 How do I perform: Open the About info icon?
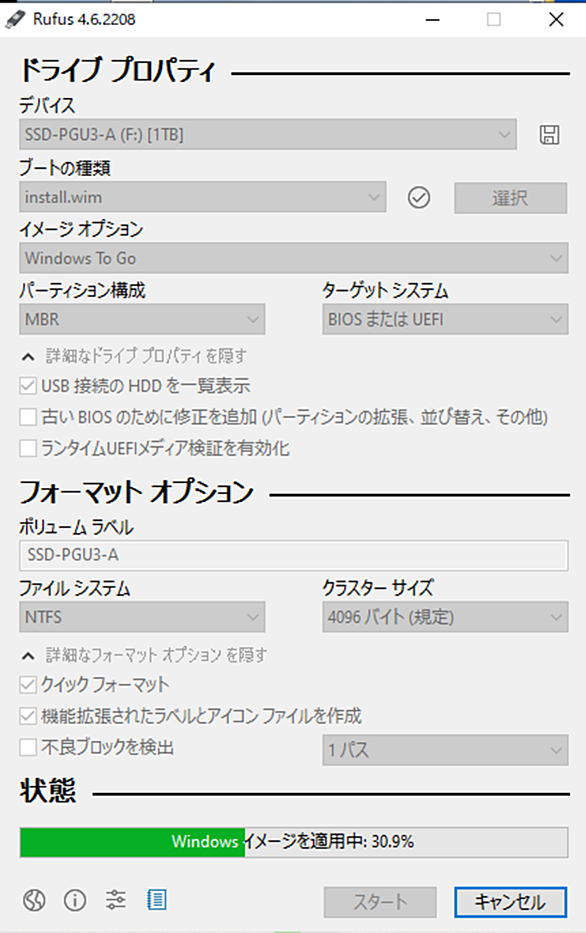[75, 900]
